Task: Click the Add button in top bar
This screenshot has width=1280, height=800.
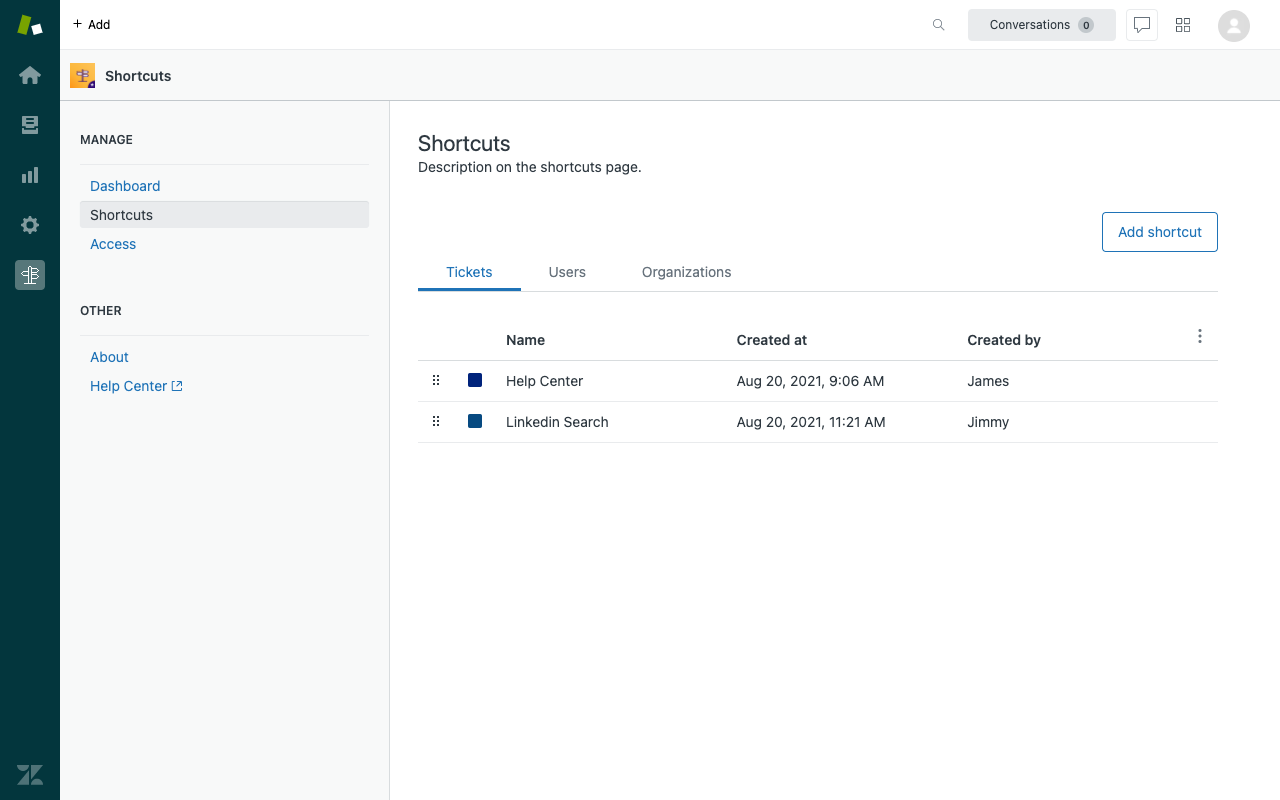Action: (x=91, y=24)
